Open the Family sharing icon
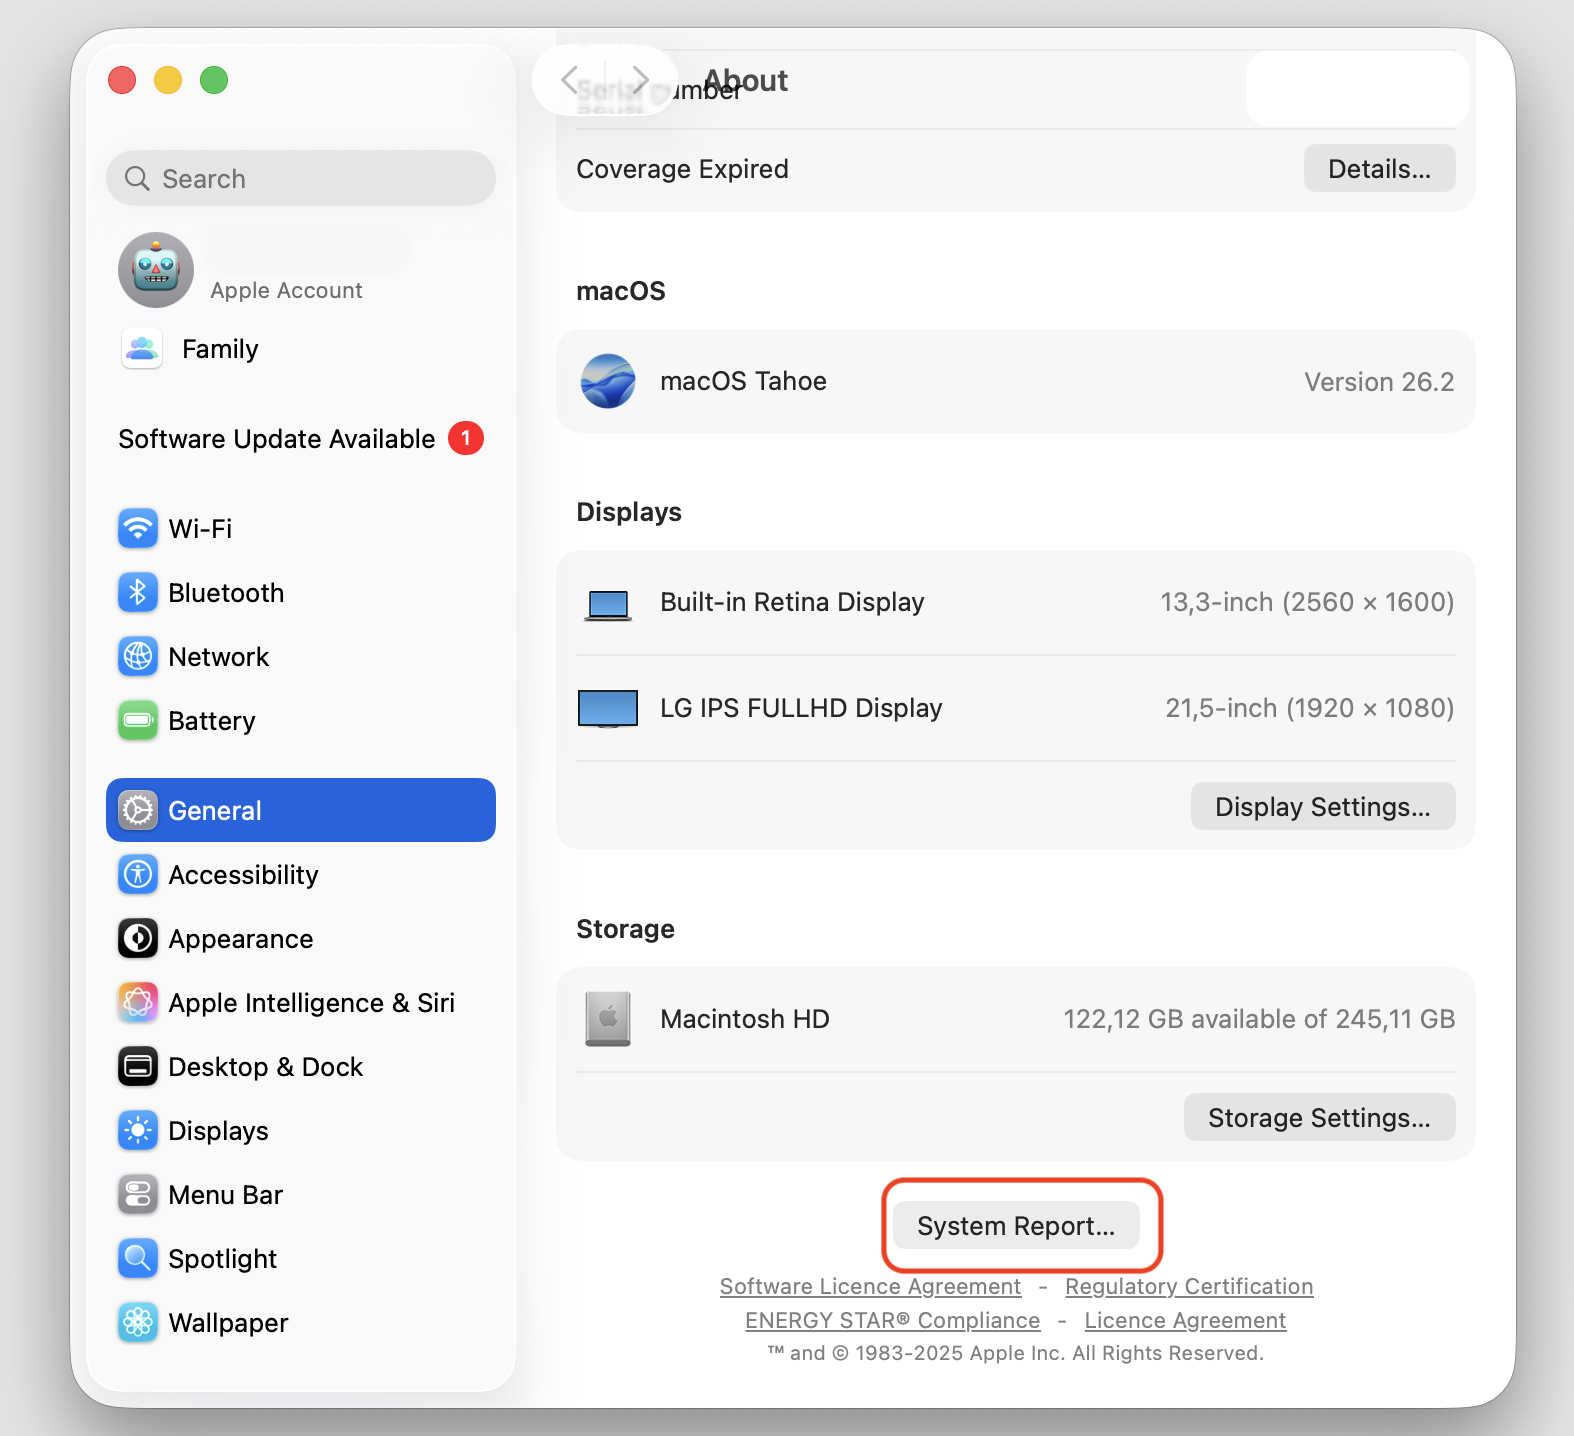Image resolution: width=1574 pixels, height=1436 pixels. tap(142, 348)
